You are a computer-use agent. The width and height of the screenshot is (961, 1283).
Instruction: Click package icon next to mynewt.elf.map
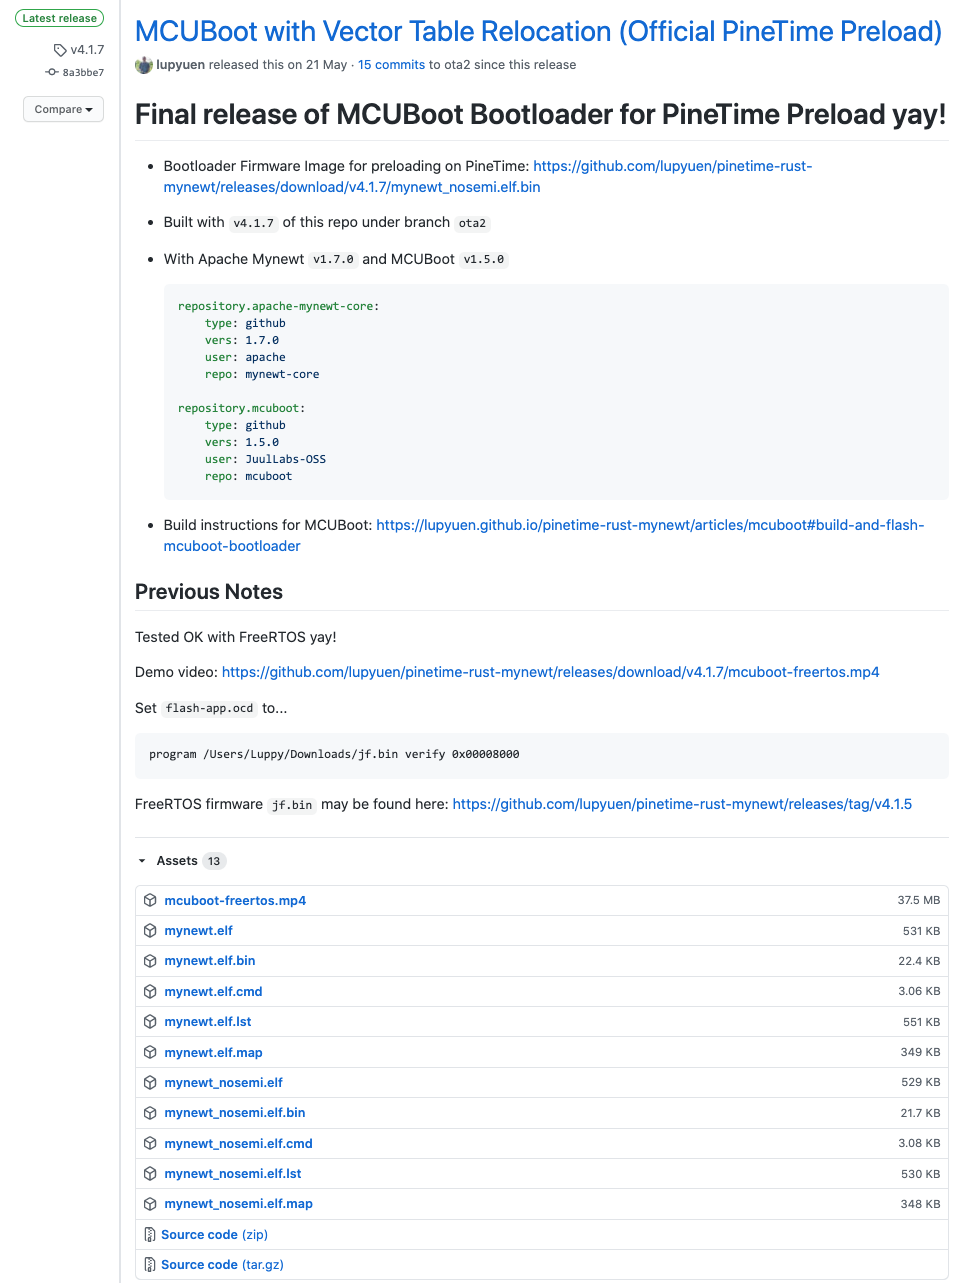tap(150, 1052)
